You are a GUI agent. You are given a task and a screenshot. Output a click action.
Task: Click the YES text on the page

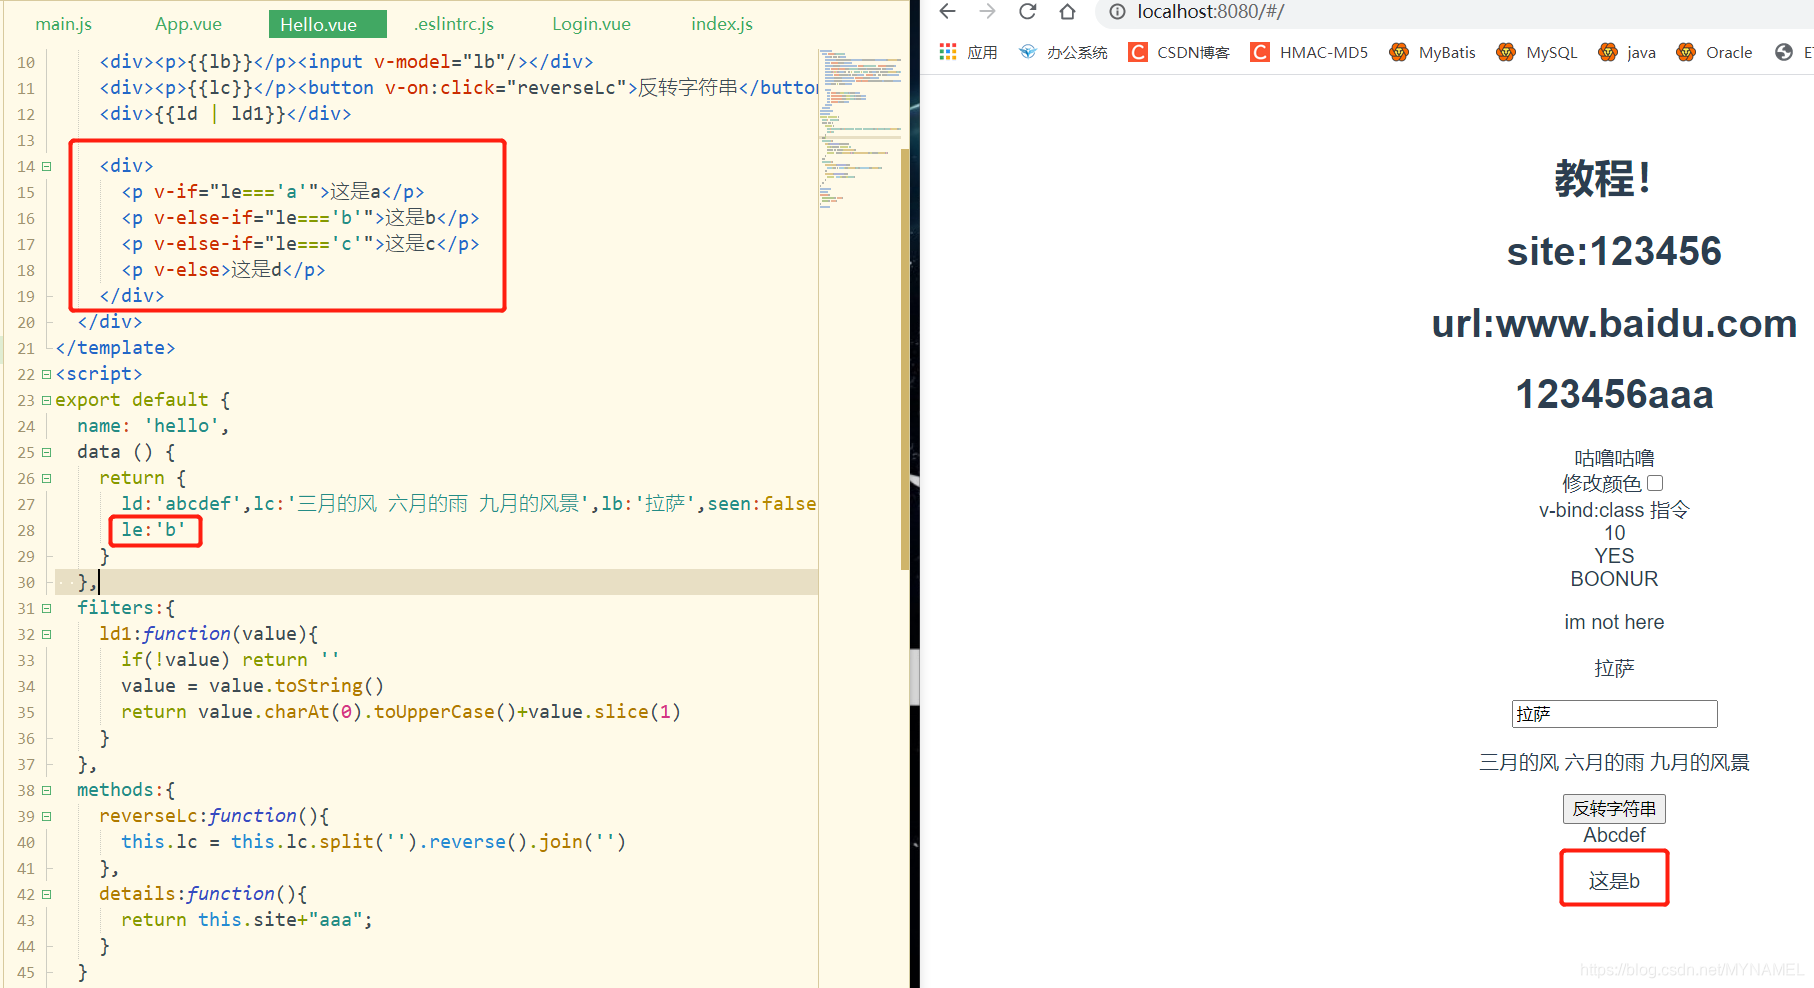pyautogui.click(x=1614, y=556)
